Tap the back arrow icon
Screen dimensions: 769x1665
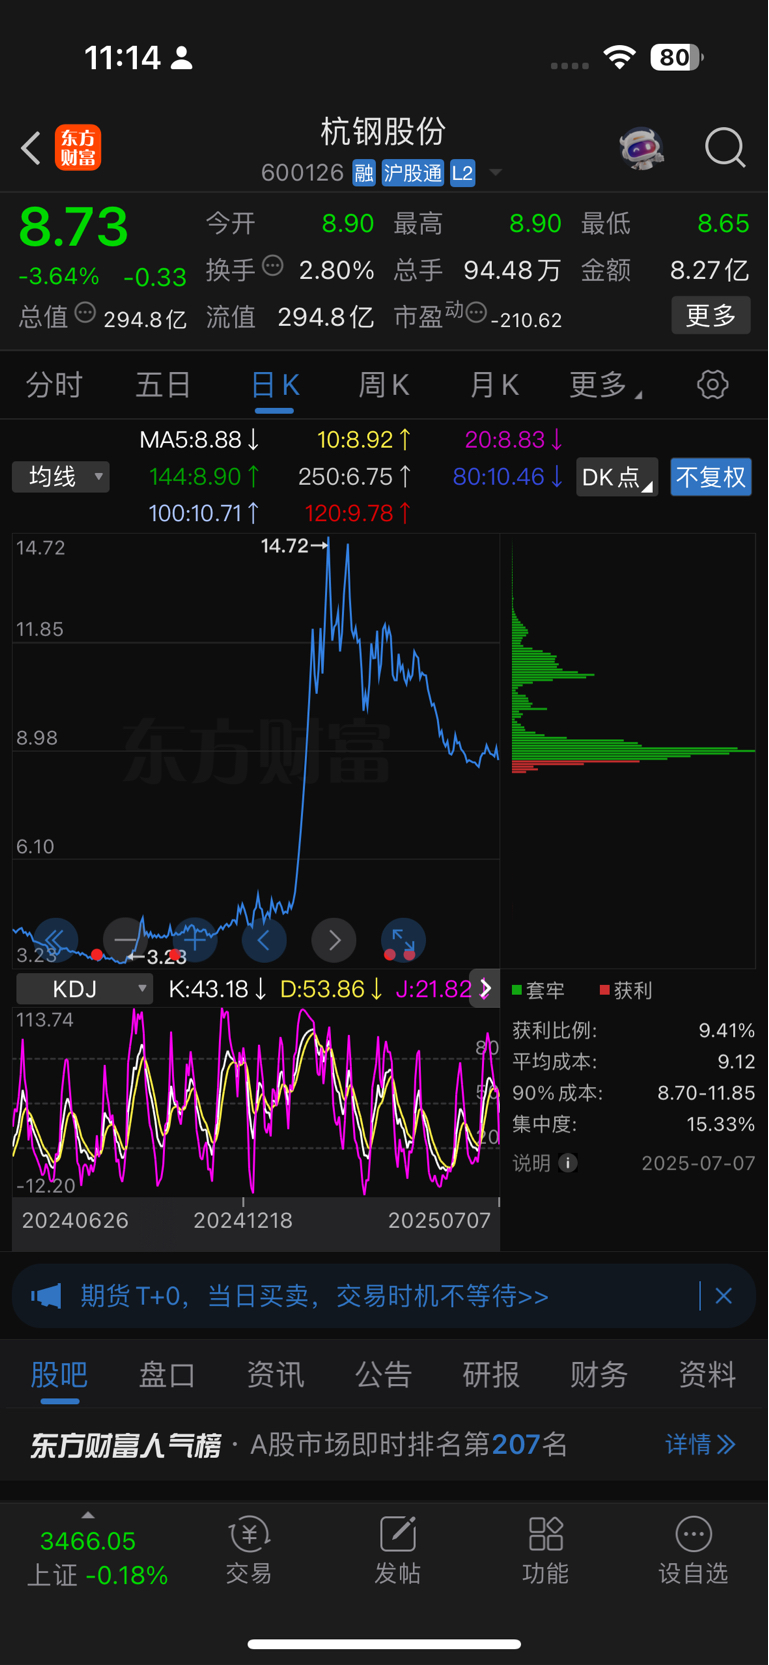(31, 148)
